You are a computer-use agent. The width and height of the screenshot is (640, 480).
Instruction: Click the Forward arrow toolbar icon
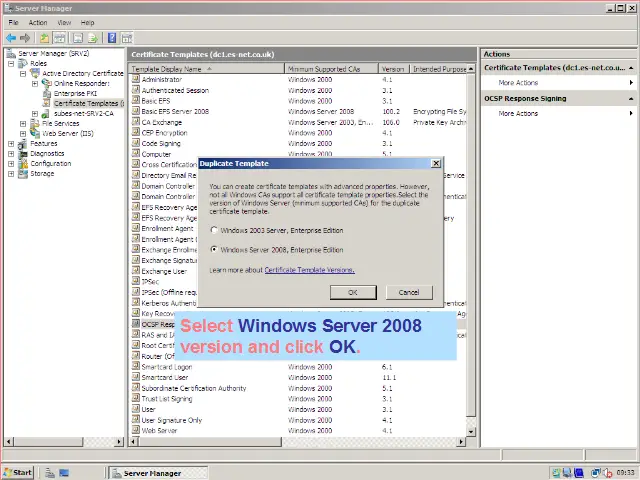[x=24, y=37]
